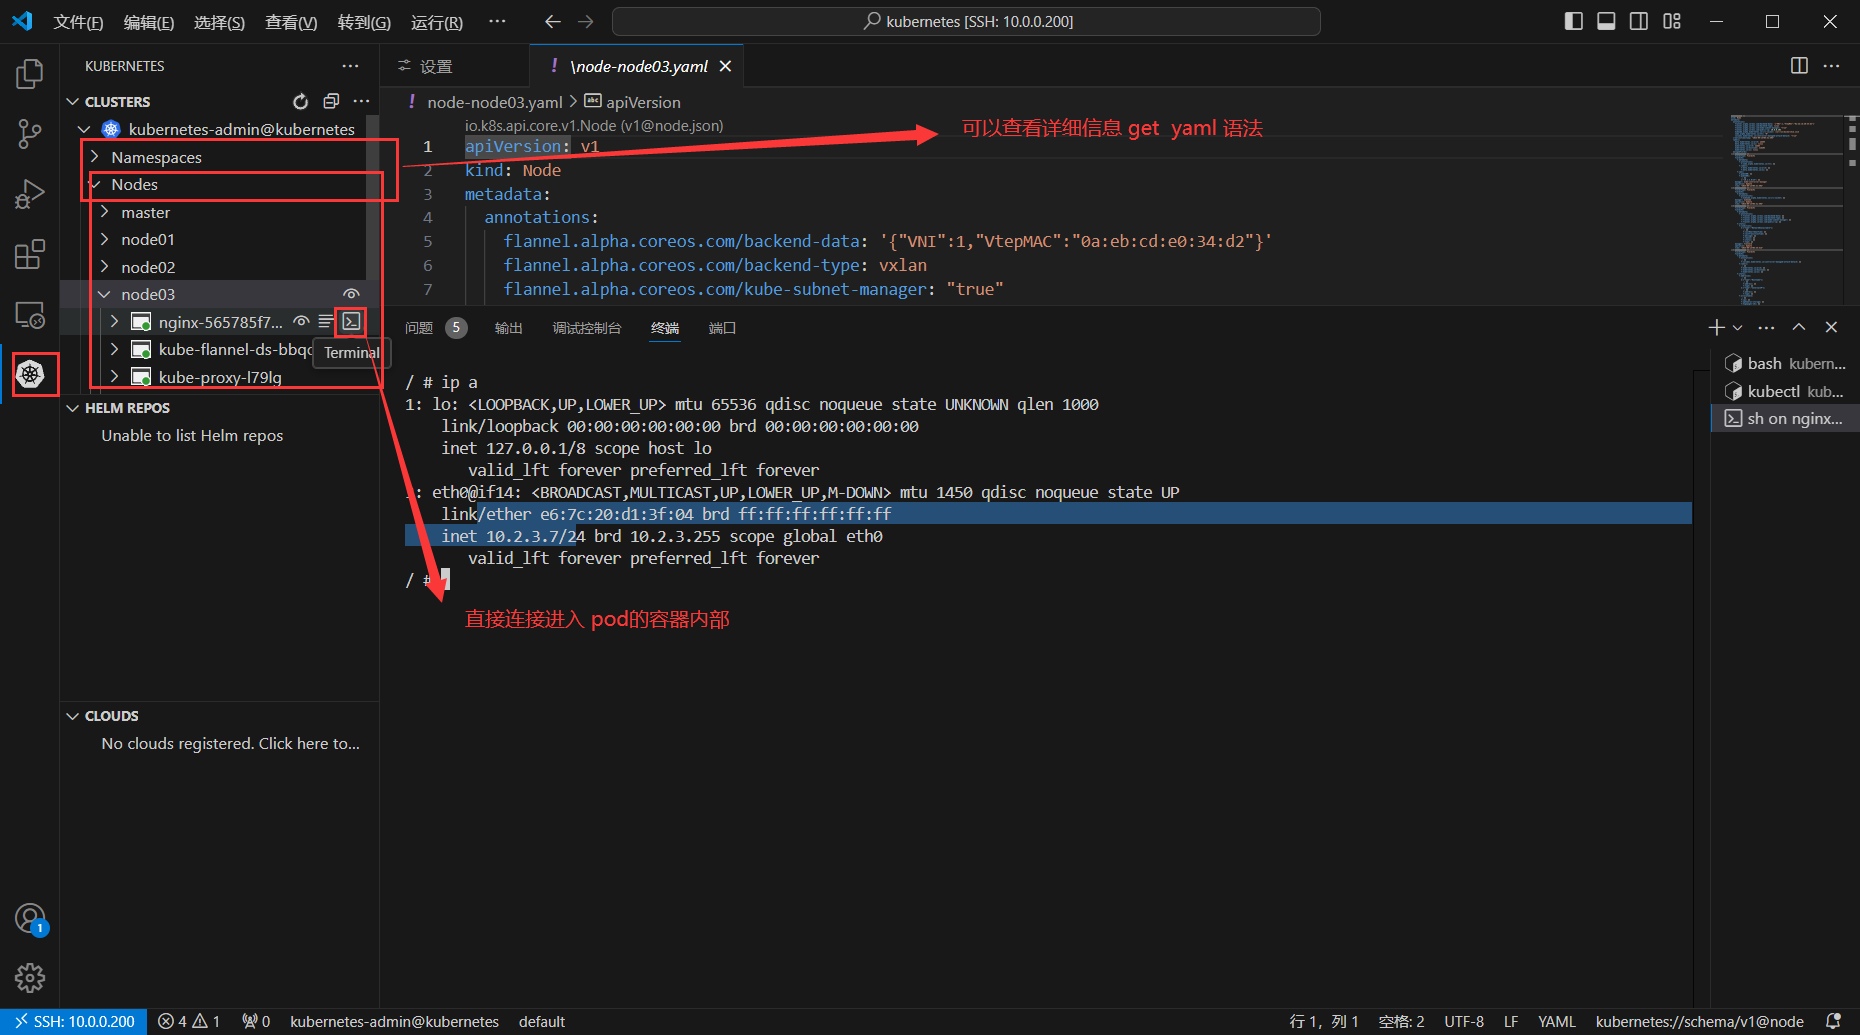Open Run and Debug view
The width and height of the screenshot is (1860, 1035).
point(30,194)
